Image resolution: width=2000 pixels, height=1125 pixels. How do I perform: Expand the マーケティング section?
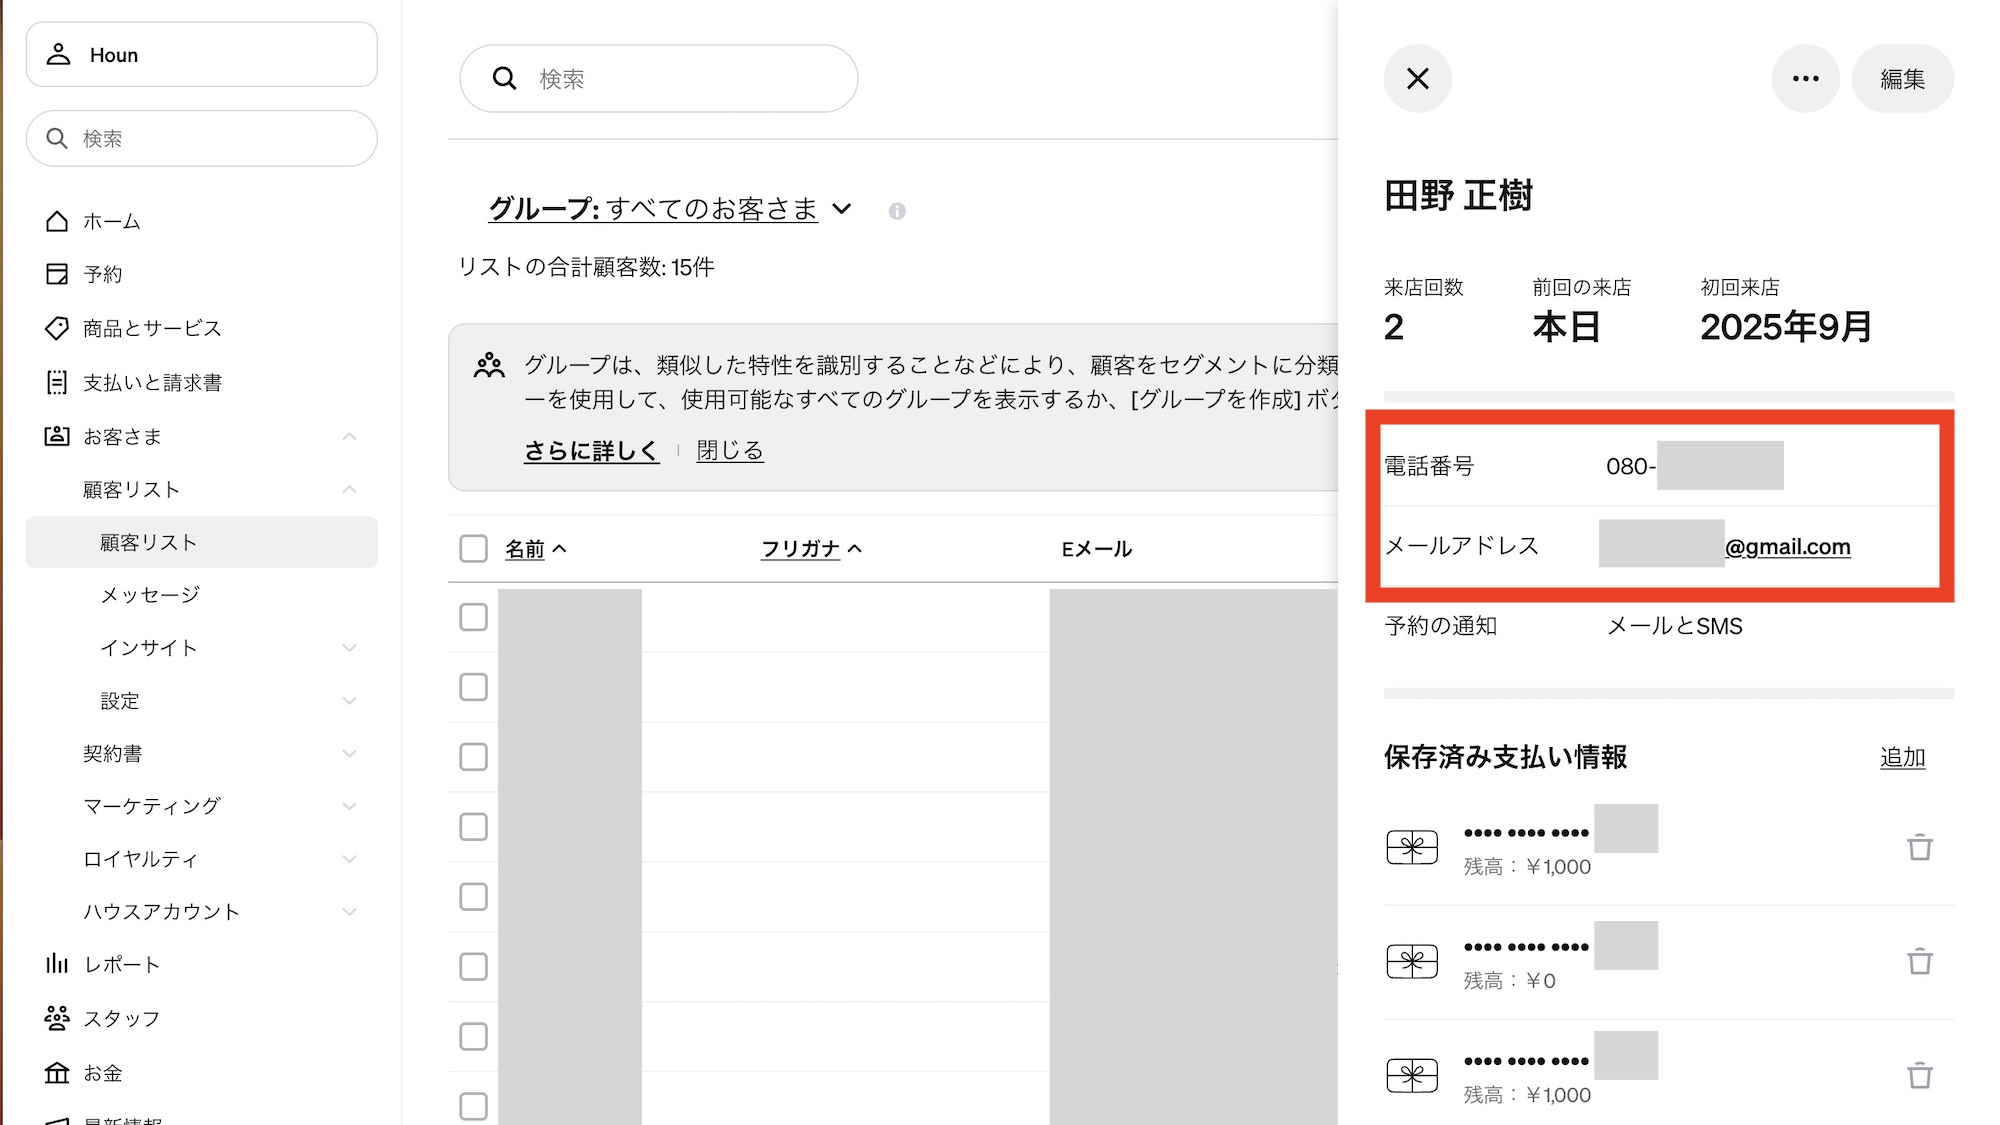[349, 806]
